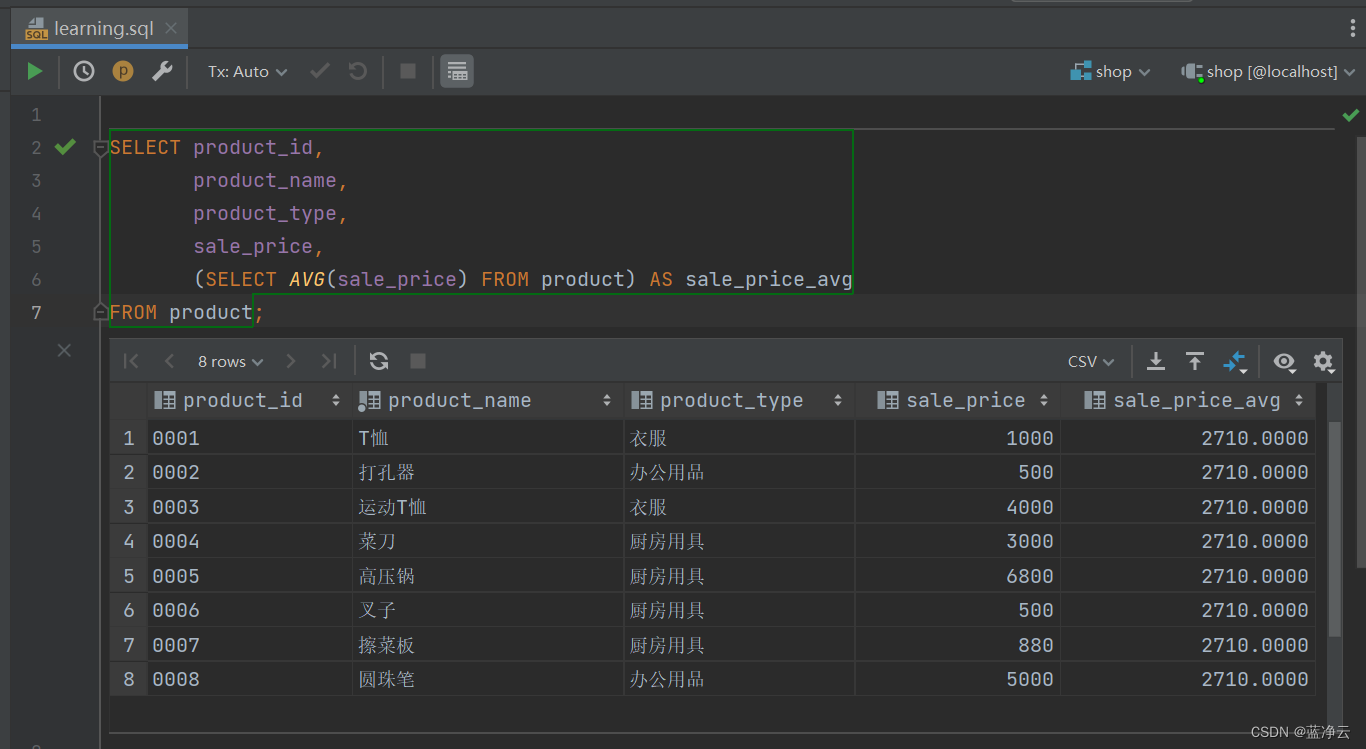Toggle the in-editor results table icon
Image resolution: width=1366 pixels, height=749 pixels.
tap(457, 71)
